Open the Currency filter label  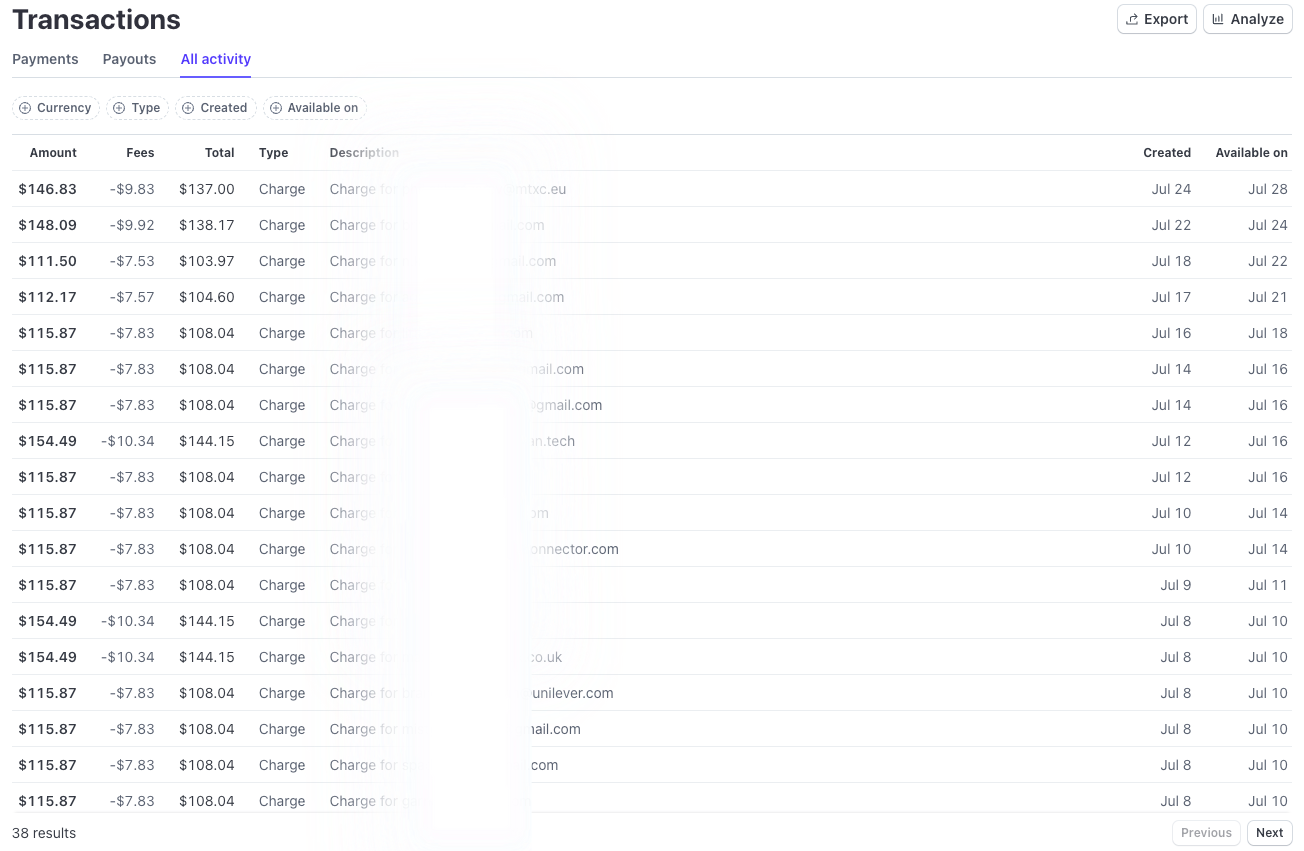pyautogui.click(x=64, y=108)
